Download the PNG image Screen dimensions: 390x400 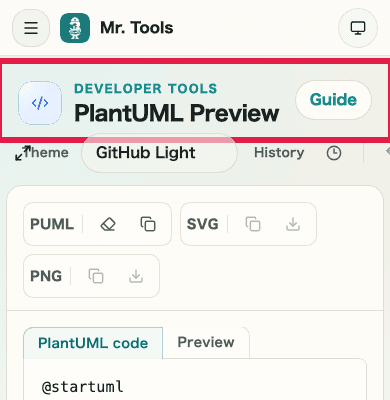tap(136, 276)
